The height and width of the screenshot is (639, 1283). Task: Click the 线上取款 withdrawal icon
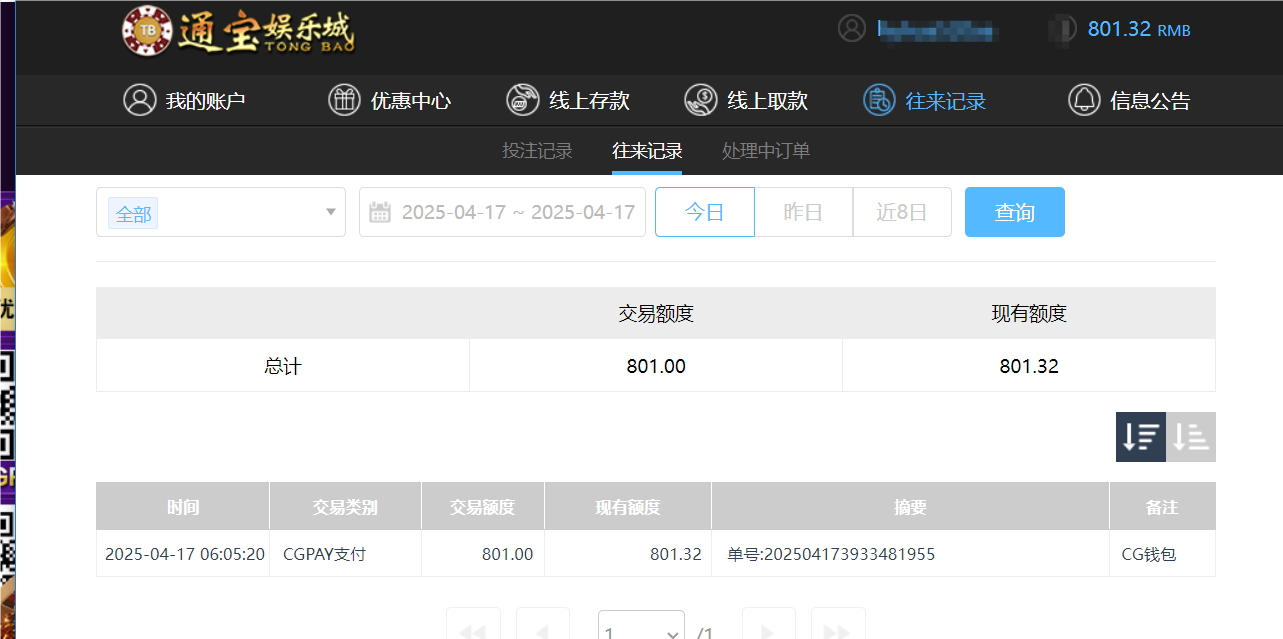point(700,100)
